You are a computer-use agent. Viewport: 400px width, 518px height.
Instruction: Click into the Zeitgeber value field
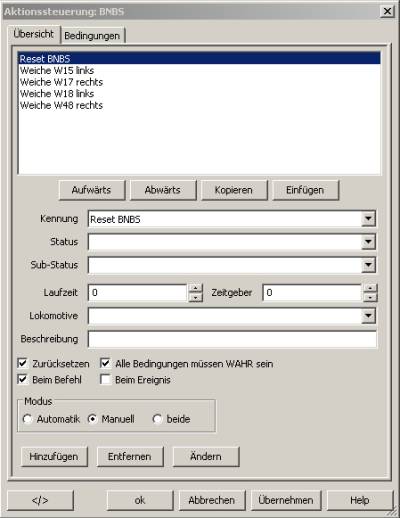click(x=312, y=293)
